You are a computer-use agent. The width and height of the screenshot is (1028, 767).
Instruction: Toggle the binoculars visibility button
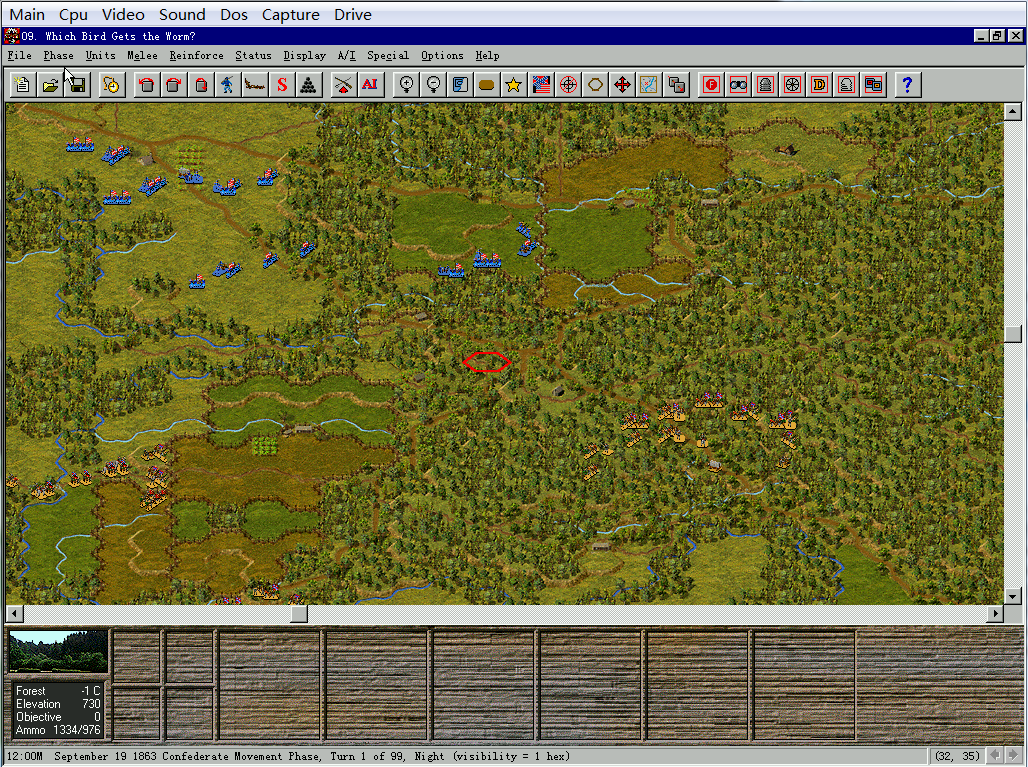[x=739, y=85]
